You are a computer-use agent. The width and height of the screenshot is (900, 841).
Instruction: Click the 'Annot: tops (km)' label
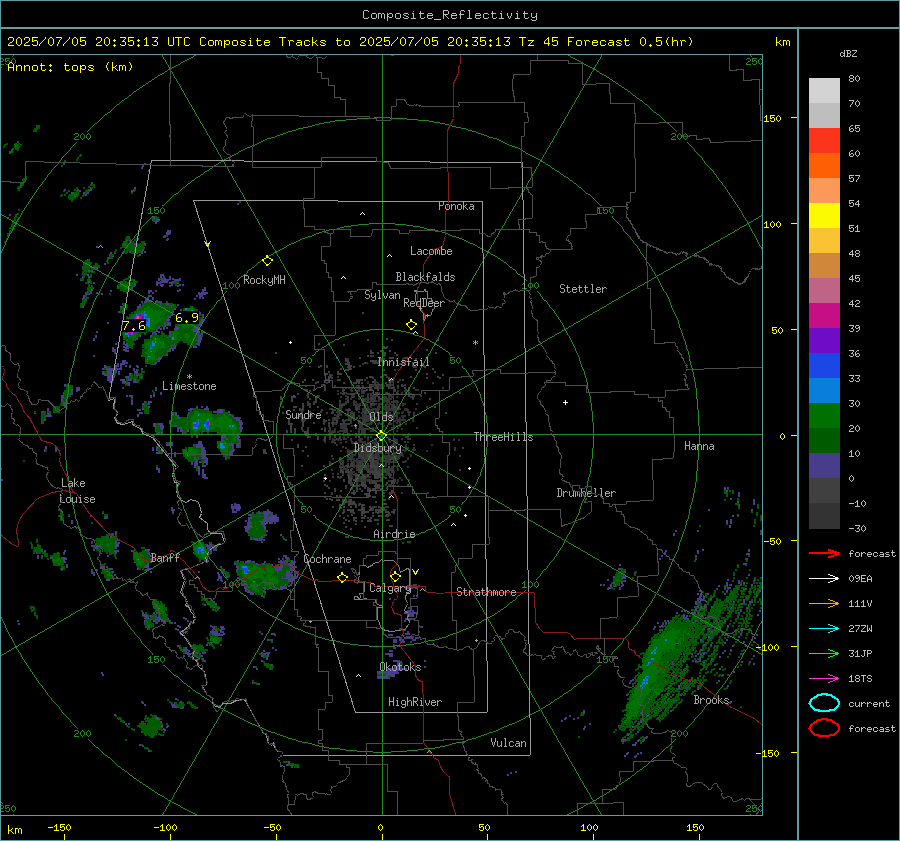coord(70,67)
